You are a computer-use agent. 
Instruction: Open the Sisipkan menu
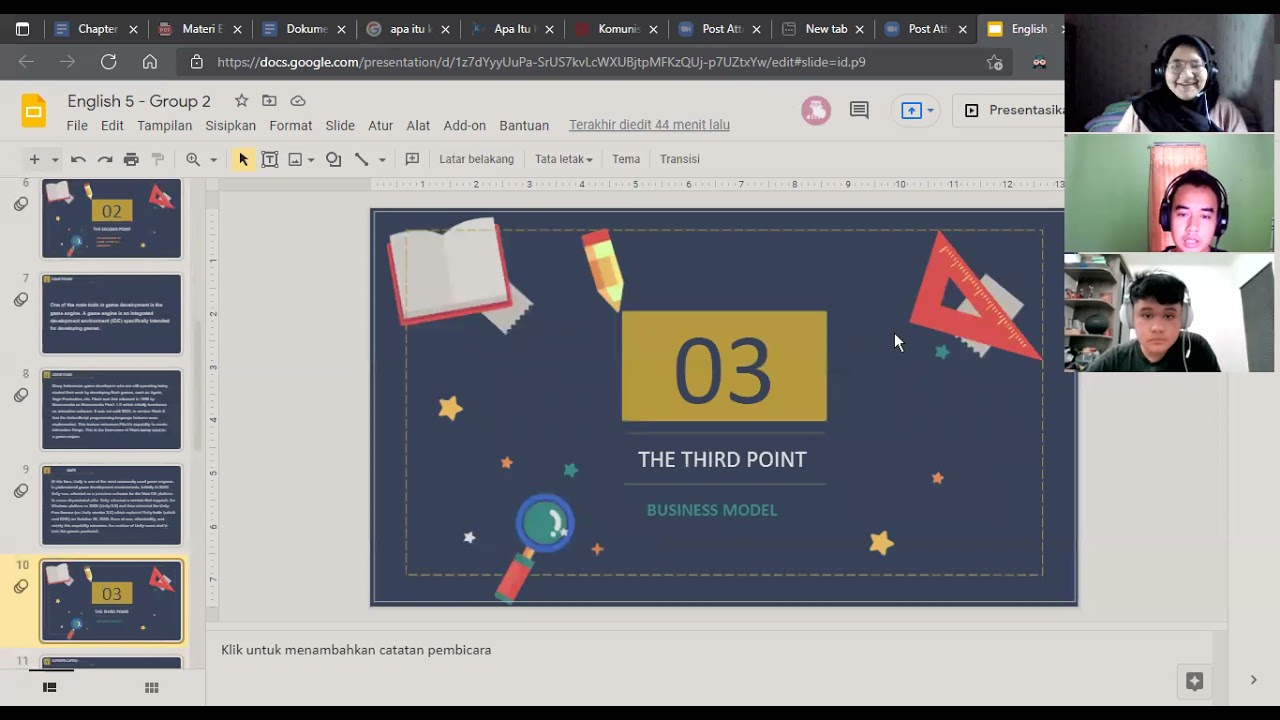(x=231, y=125)
